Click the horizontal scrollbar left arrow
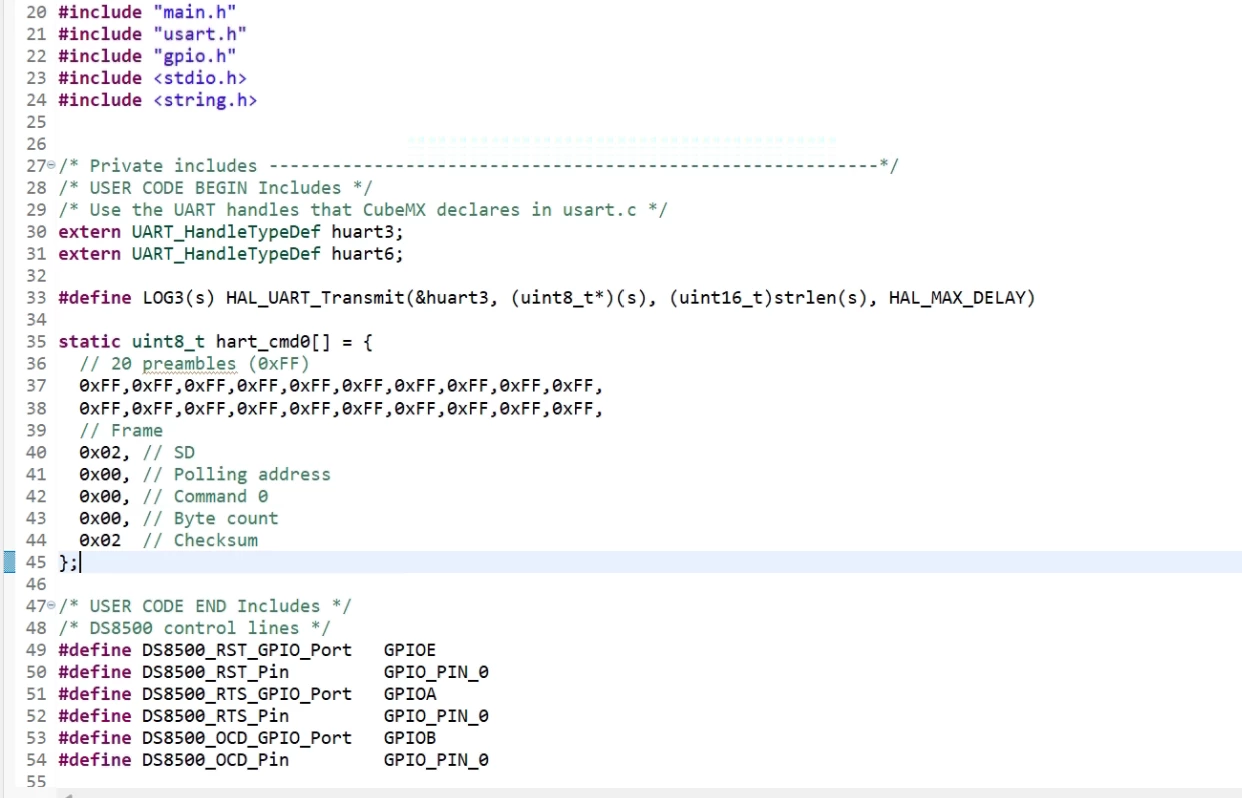This screenshot has height=798, width=1242. pos(67,794)
